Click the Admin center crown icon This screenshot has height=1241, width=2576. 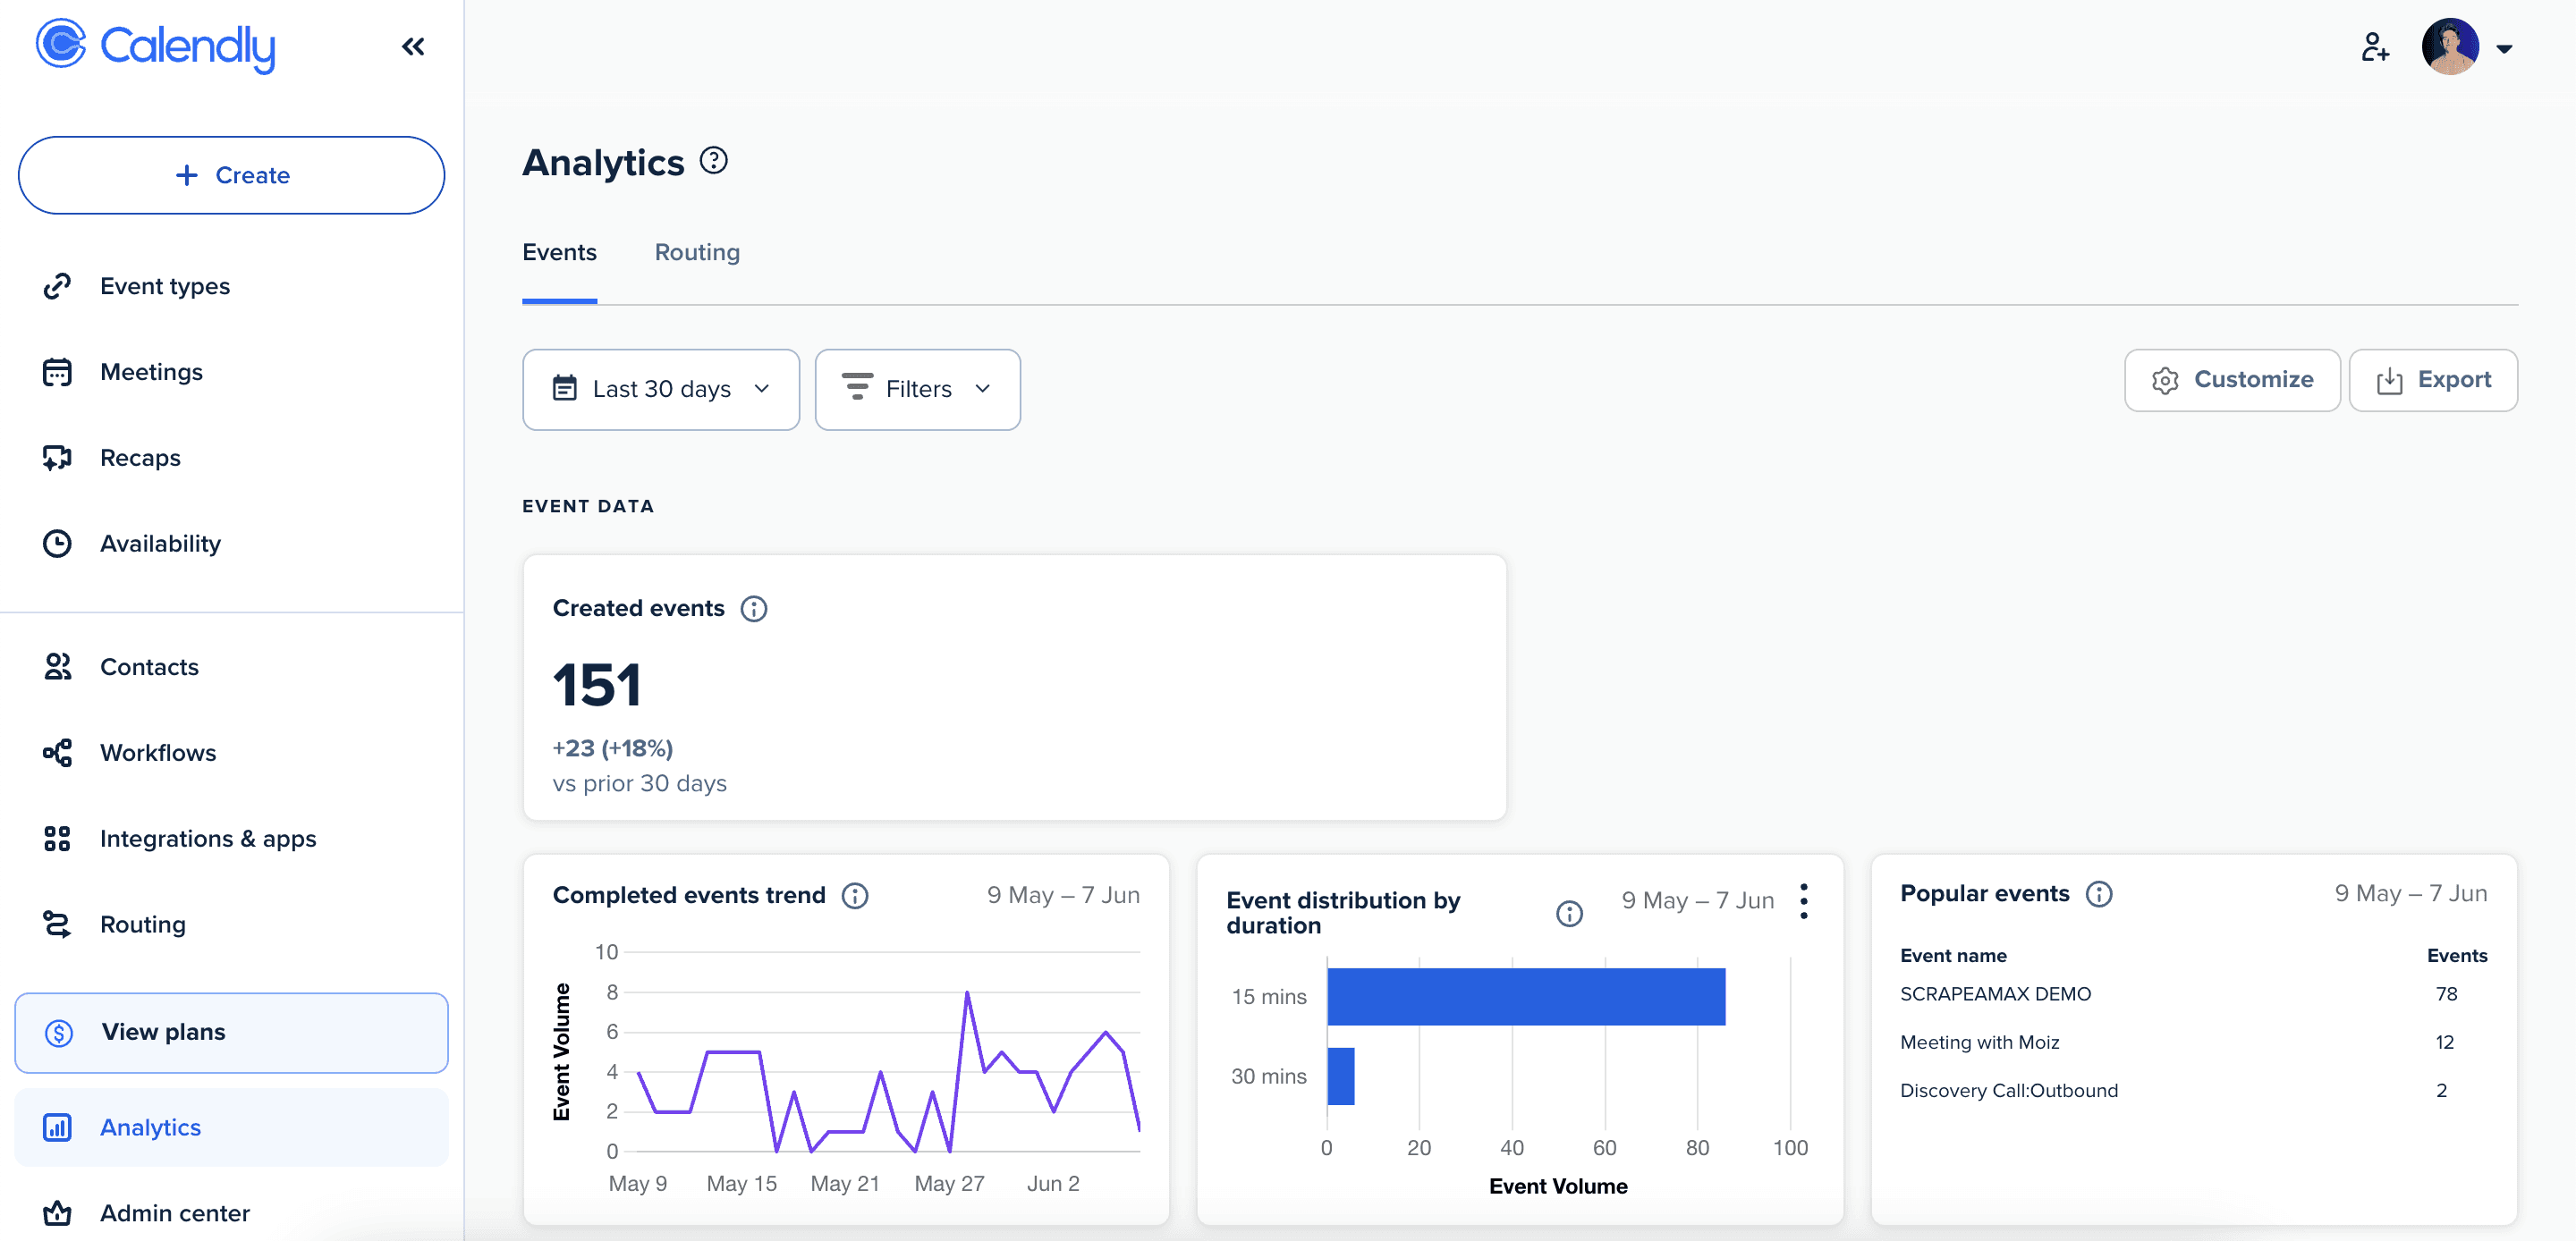click(57, 1214)
